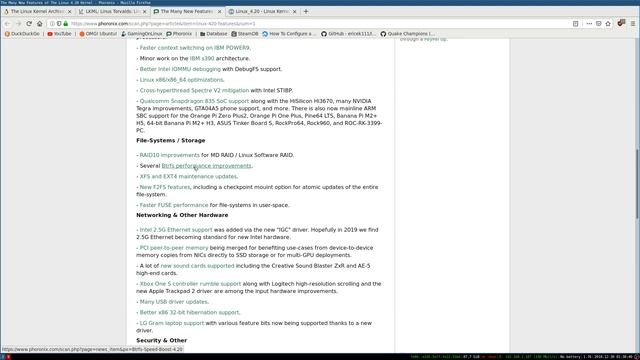Open the IBM s390 link

coord(202,58)
